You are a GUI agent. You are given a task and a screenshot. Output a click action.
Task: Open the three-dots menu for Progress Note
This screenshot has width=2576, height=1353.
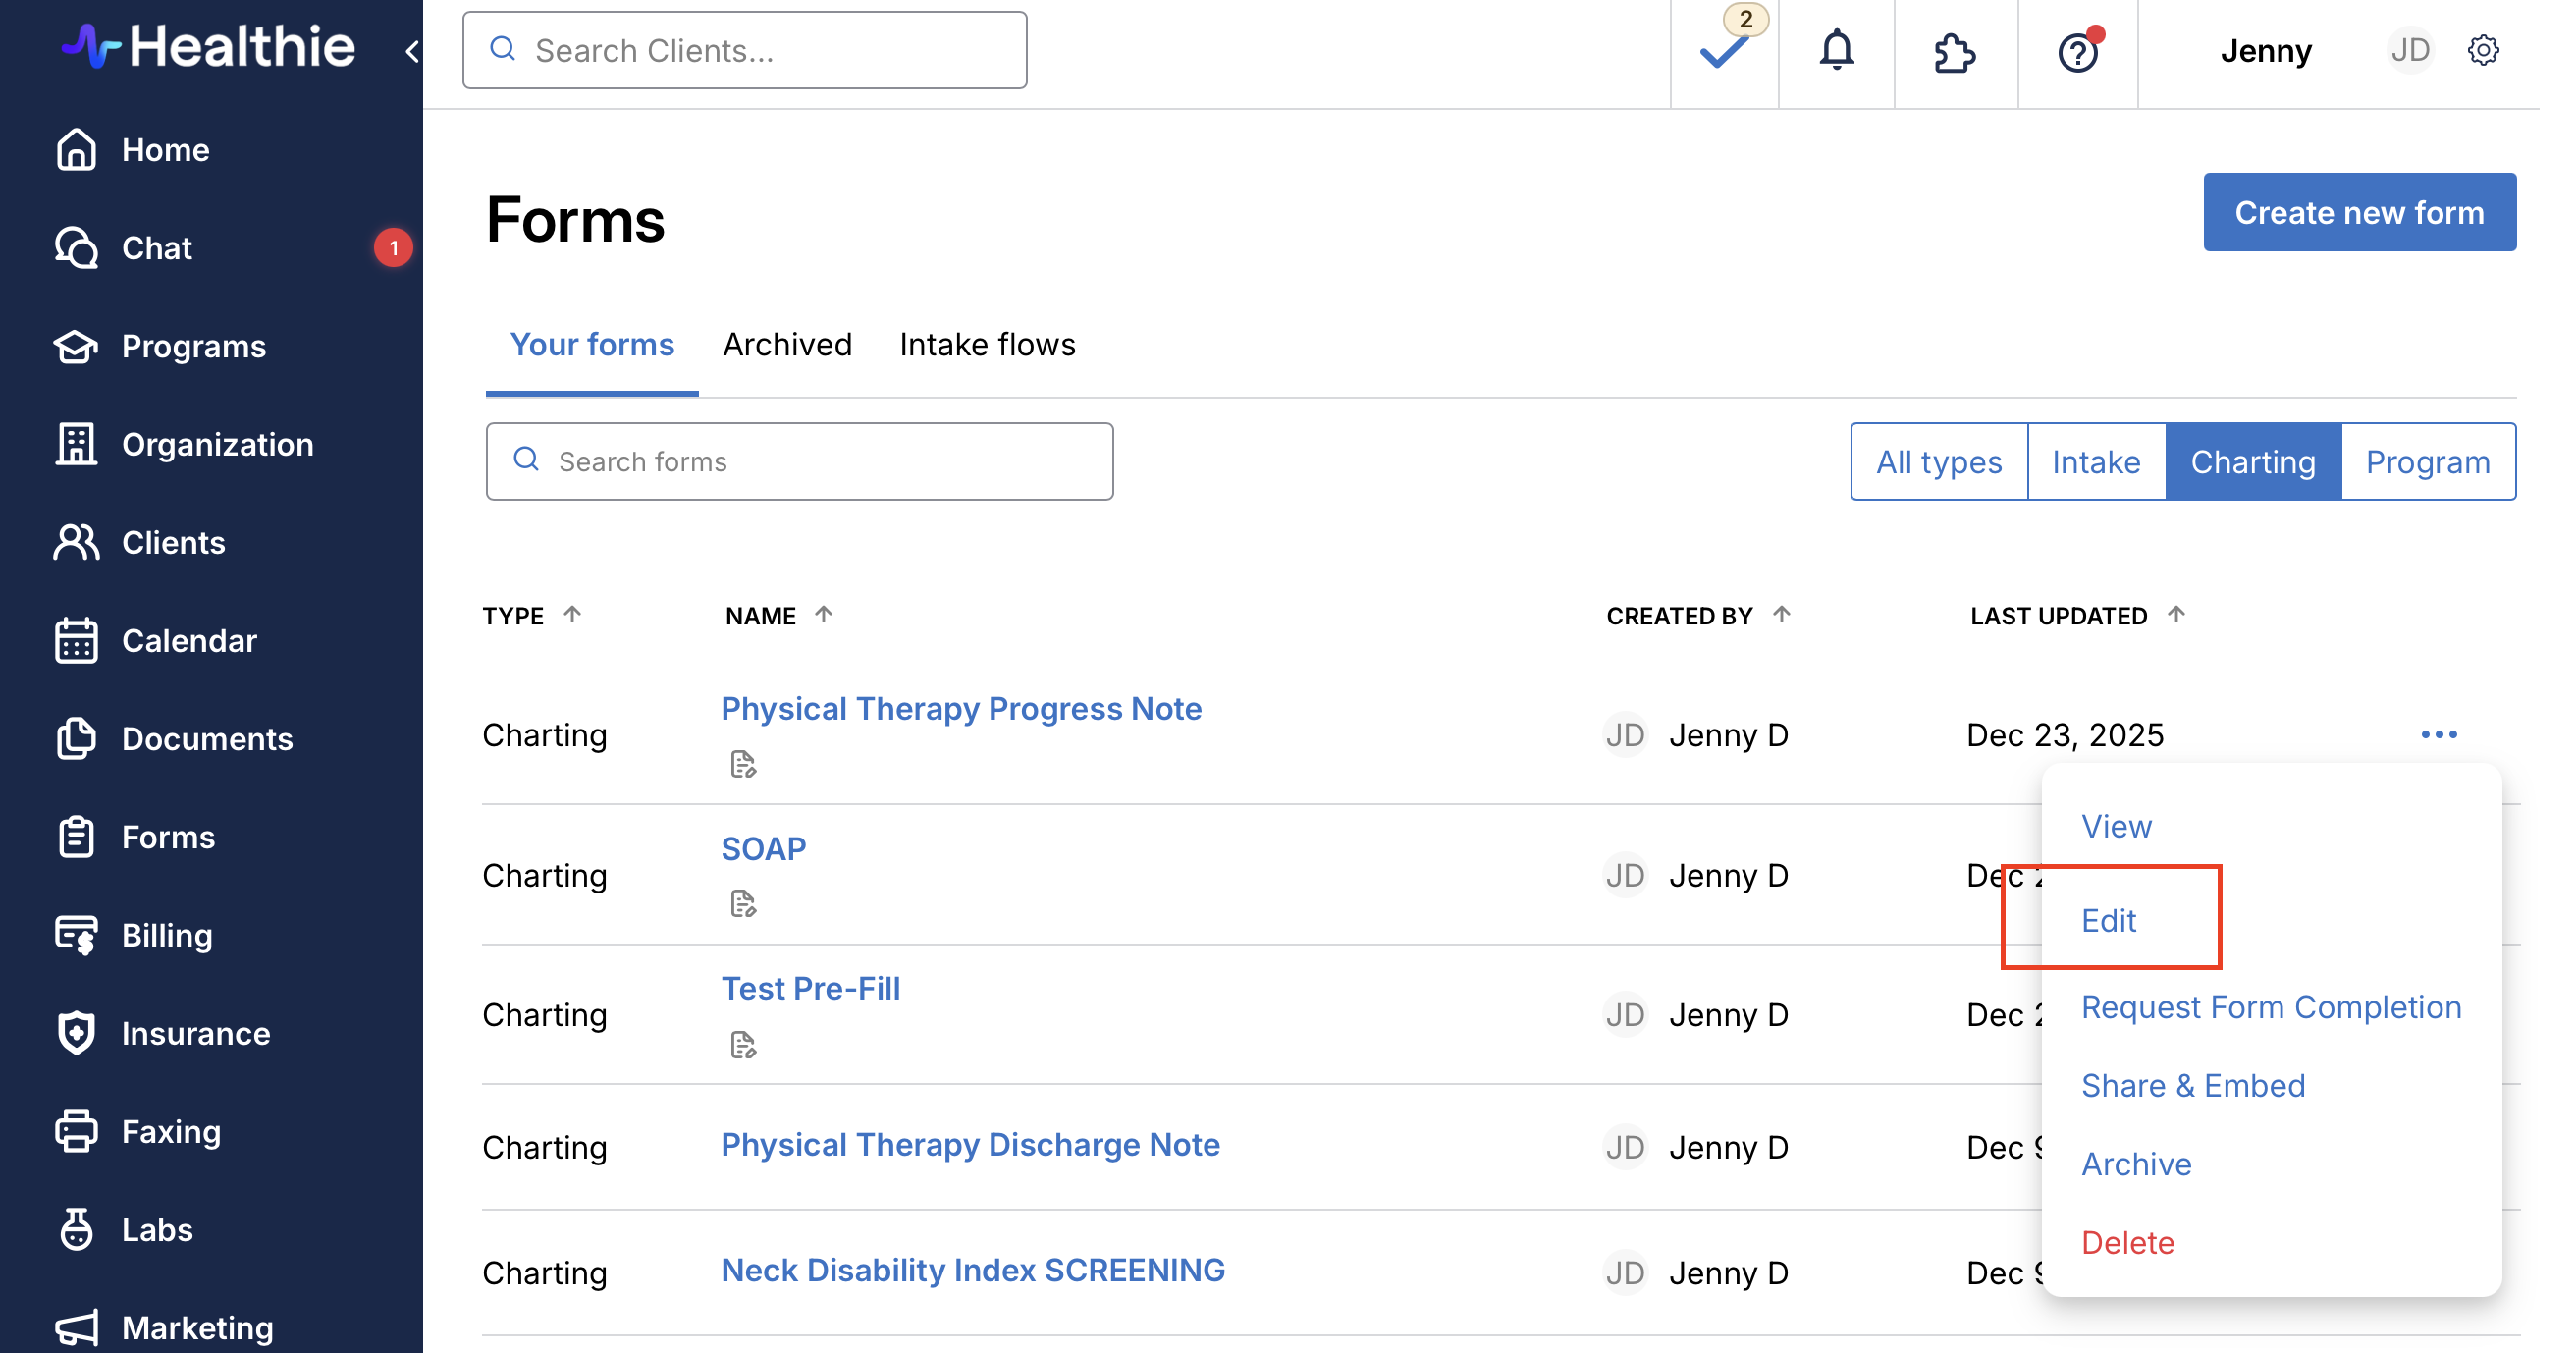pos(2438,735)
